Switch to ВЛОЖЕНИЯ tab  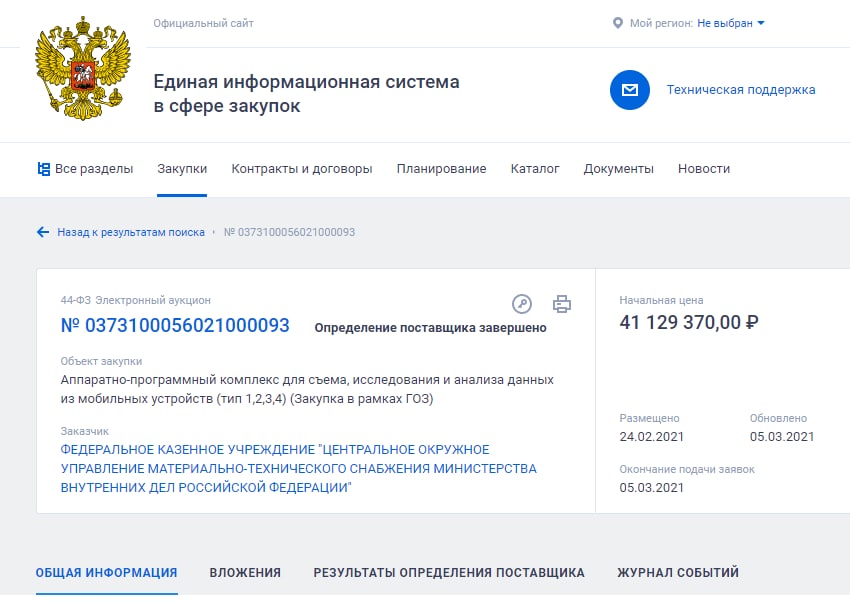pos(245,572)
